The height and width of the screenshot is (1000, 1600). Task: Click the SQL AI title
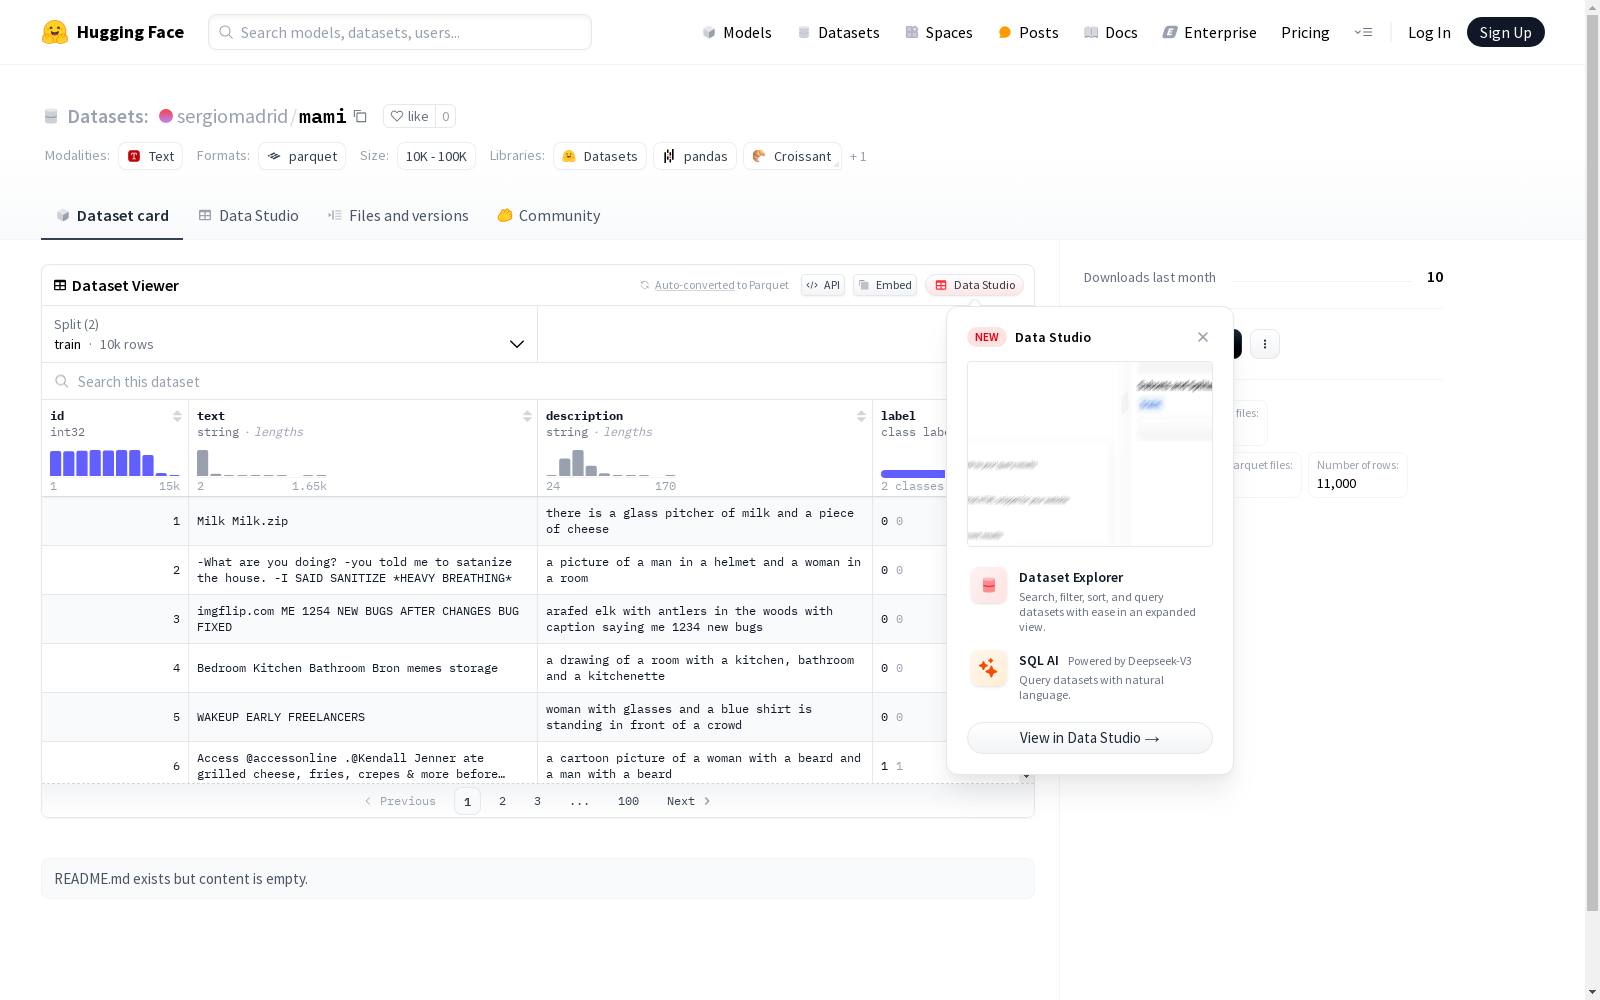[x=1038, y=660]
